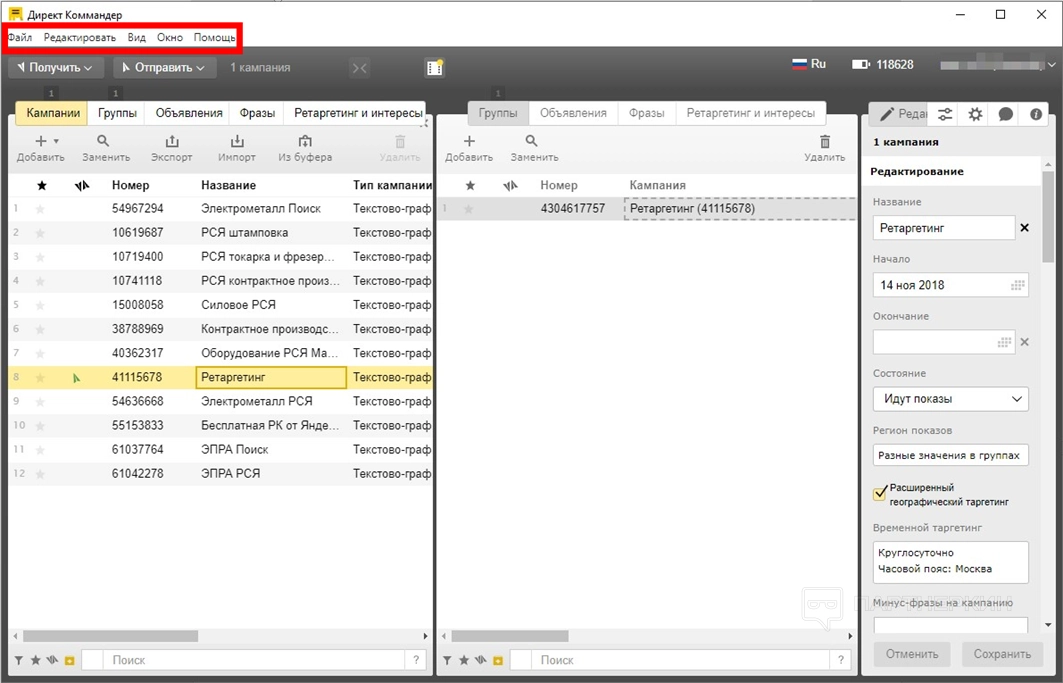Open the sliders parameters tab in right panel

coord(945,114)
